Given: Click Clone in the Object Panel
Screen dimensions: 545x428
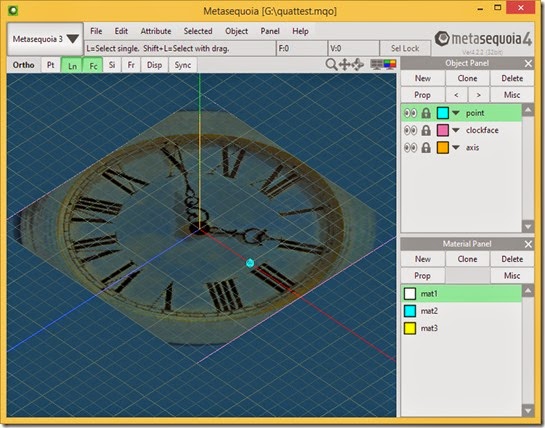Looking at the screenshot, I should pos(467,78).
